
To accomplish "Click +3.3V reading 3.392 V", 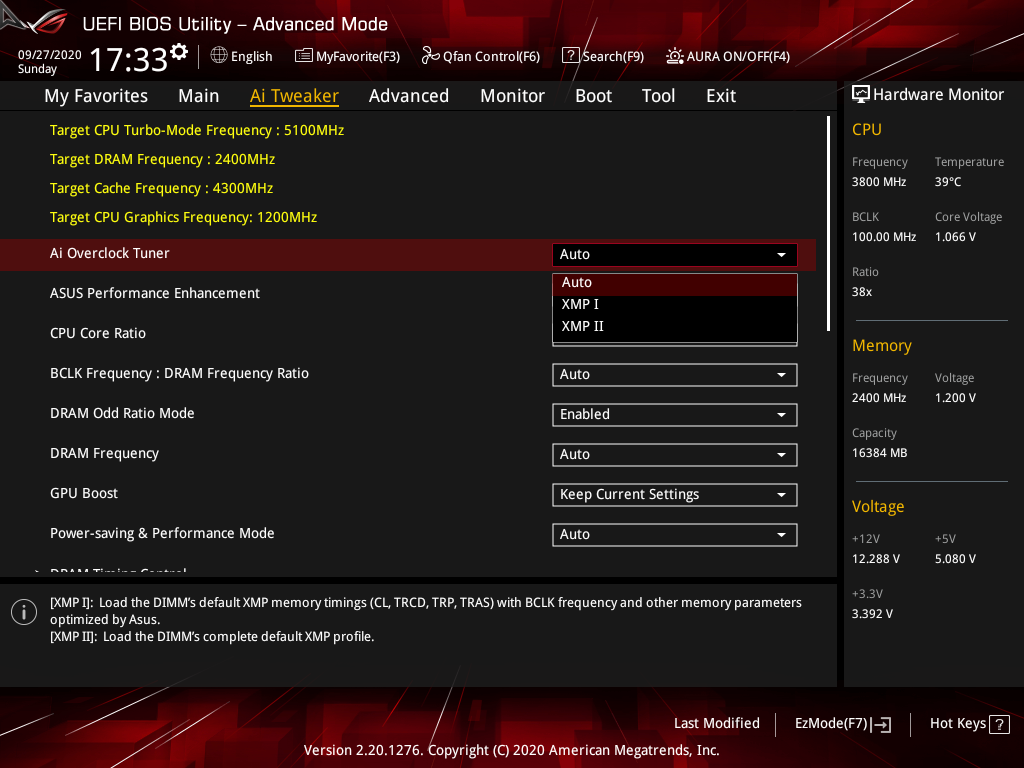I will 872,614.
